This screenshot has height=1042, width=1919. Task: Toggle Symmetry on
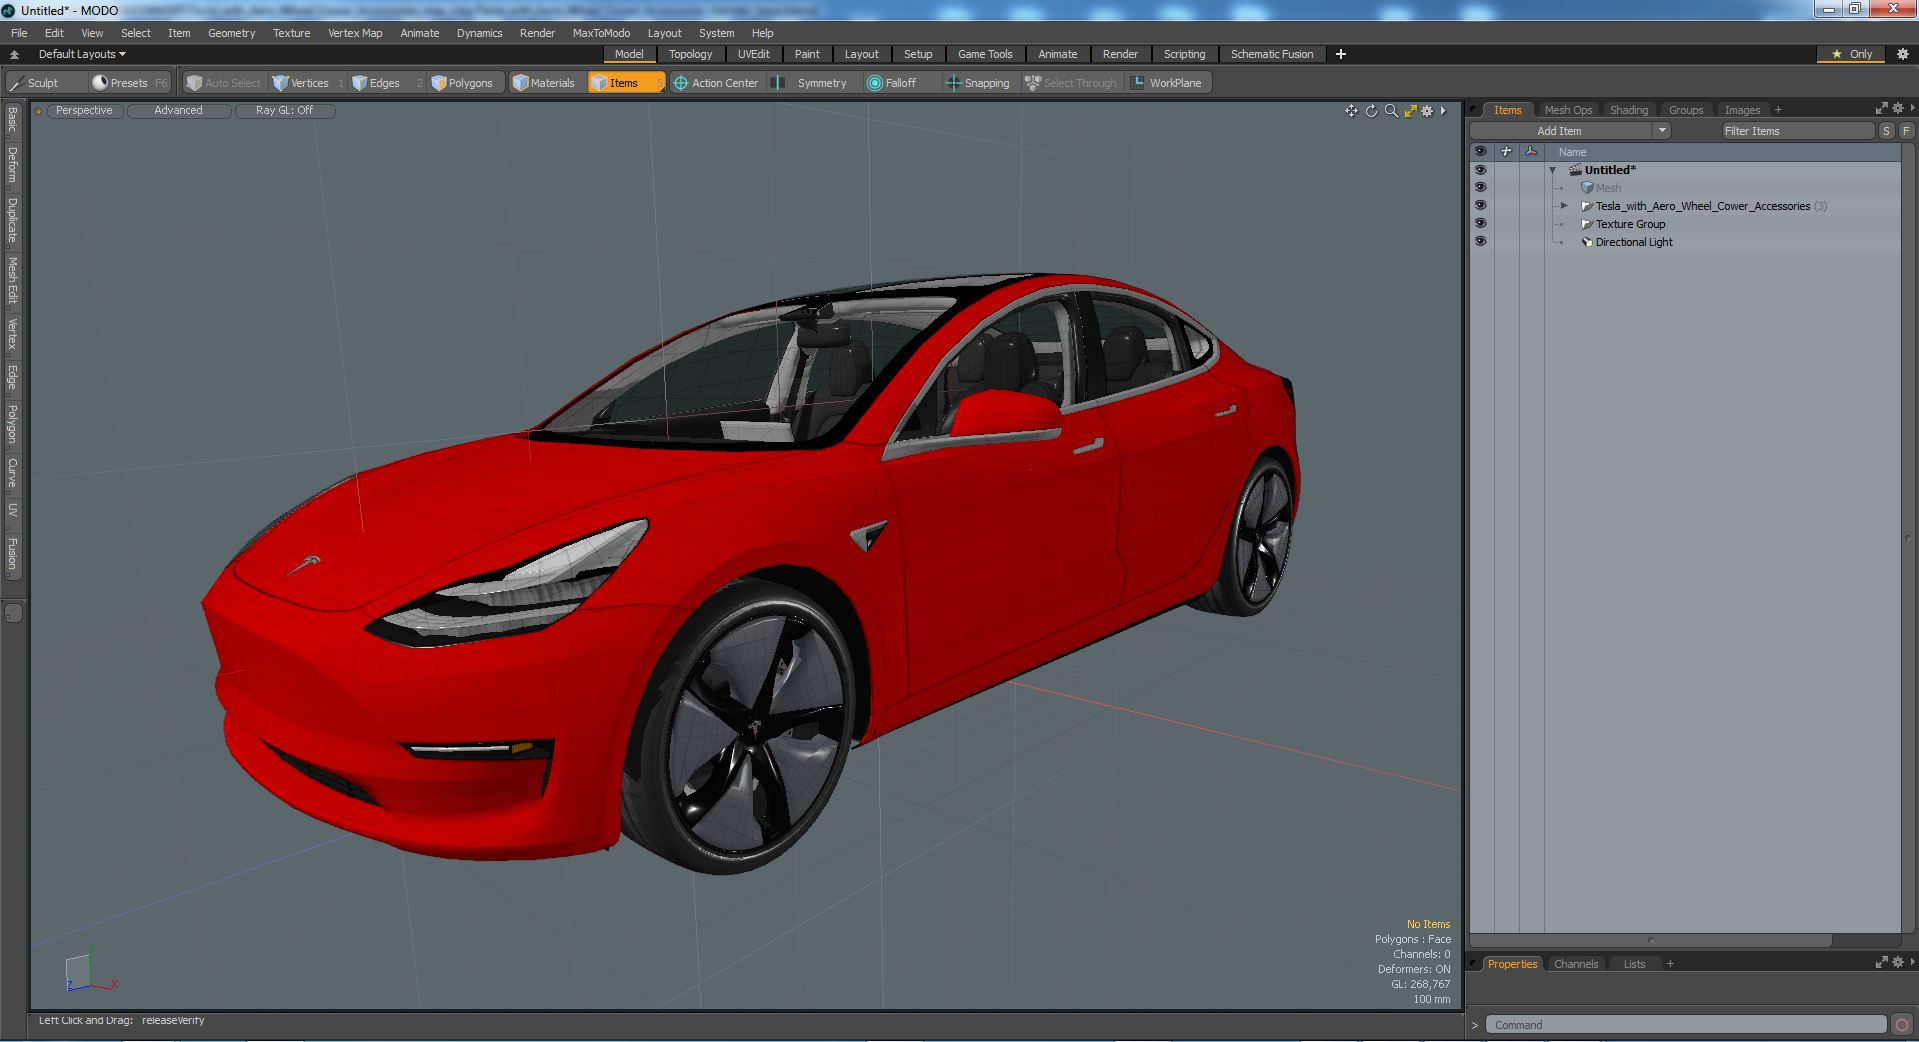[x=811, y=83]
